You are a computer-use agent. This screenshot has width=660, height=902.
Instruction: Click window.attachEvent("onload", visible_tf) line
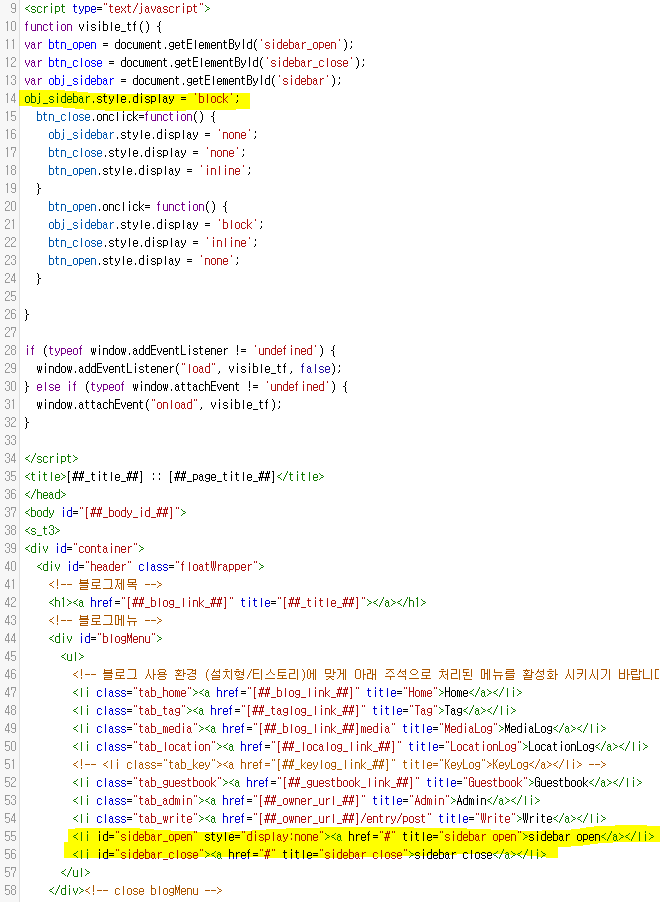point(159,404)
